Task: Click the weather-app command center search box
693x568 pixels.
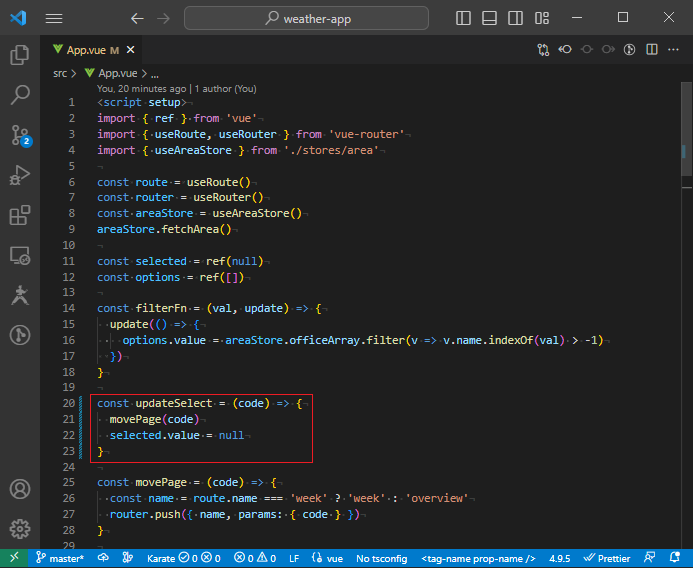Action: coord(306,18)
